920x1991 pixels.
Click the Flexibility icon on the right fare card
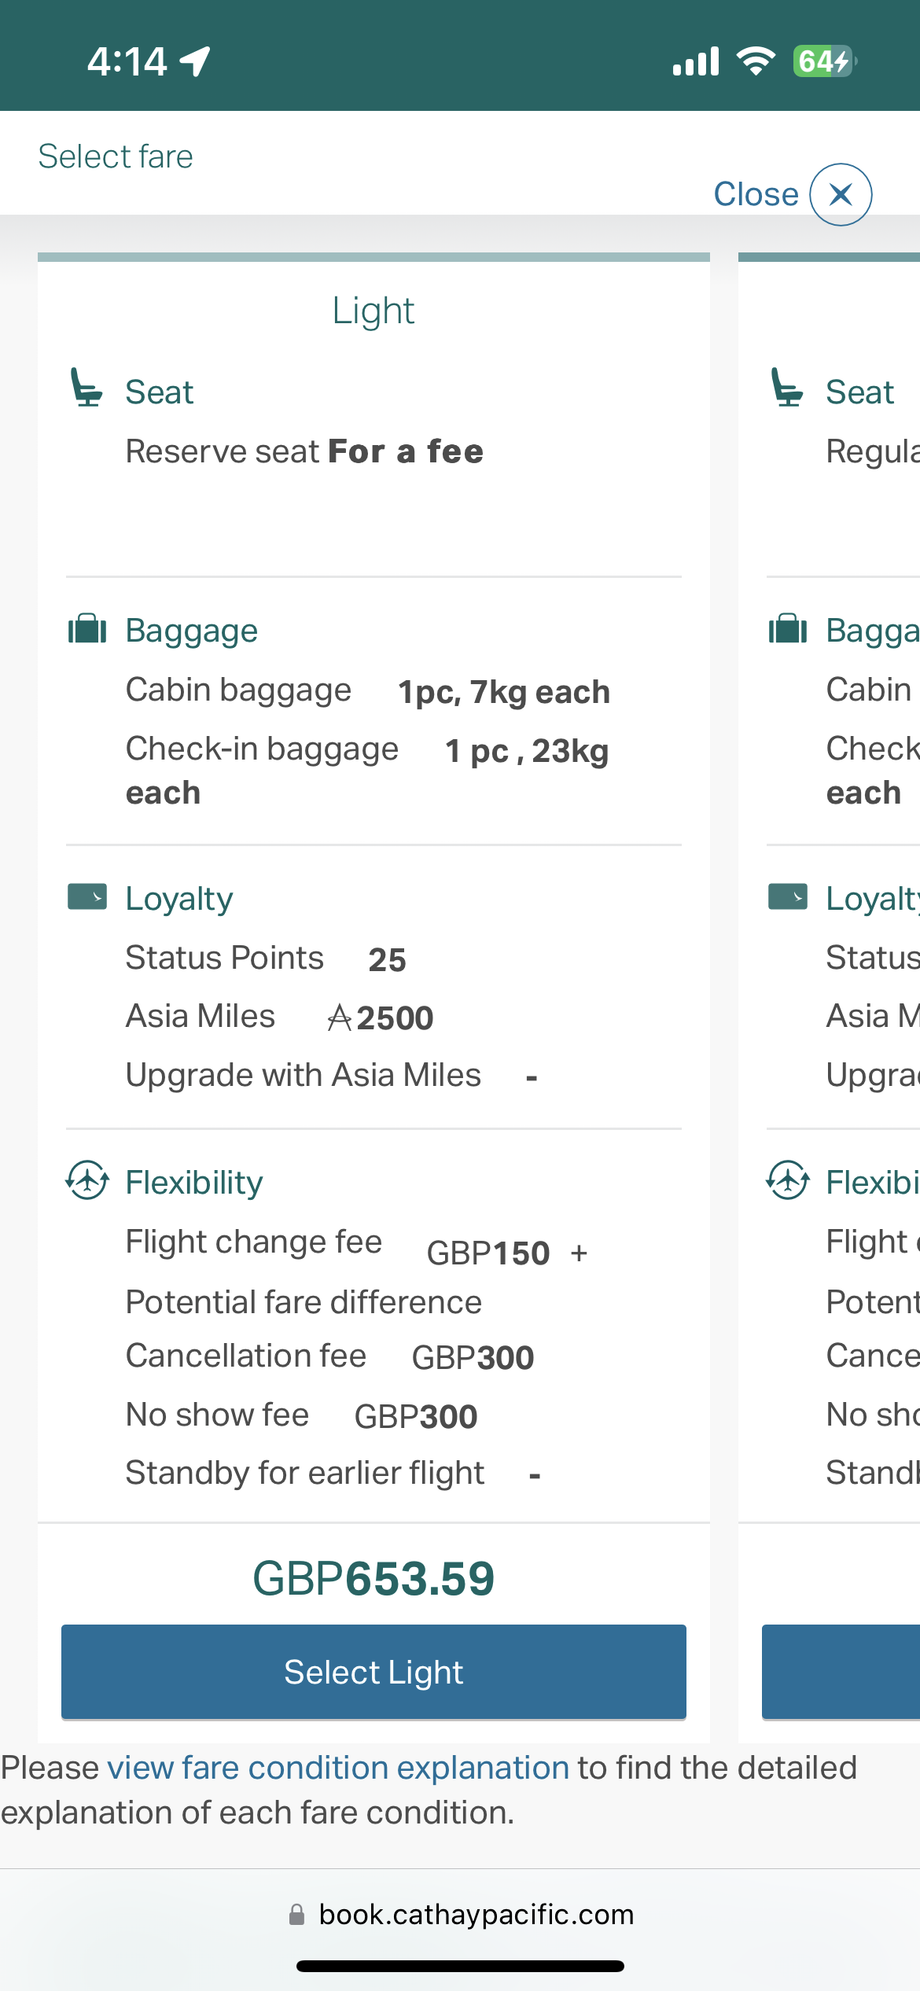tap(788, 1180)
